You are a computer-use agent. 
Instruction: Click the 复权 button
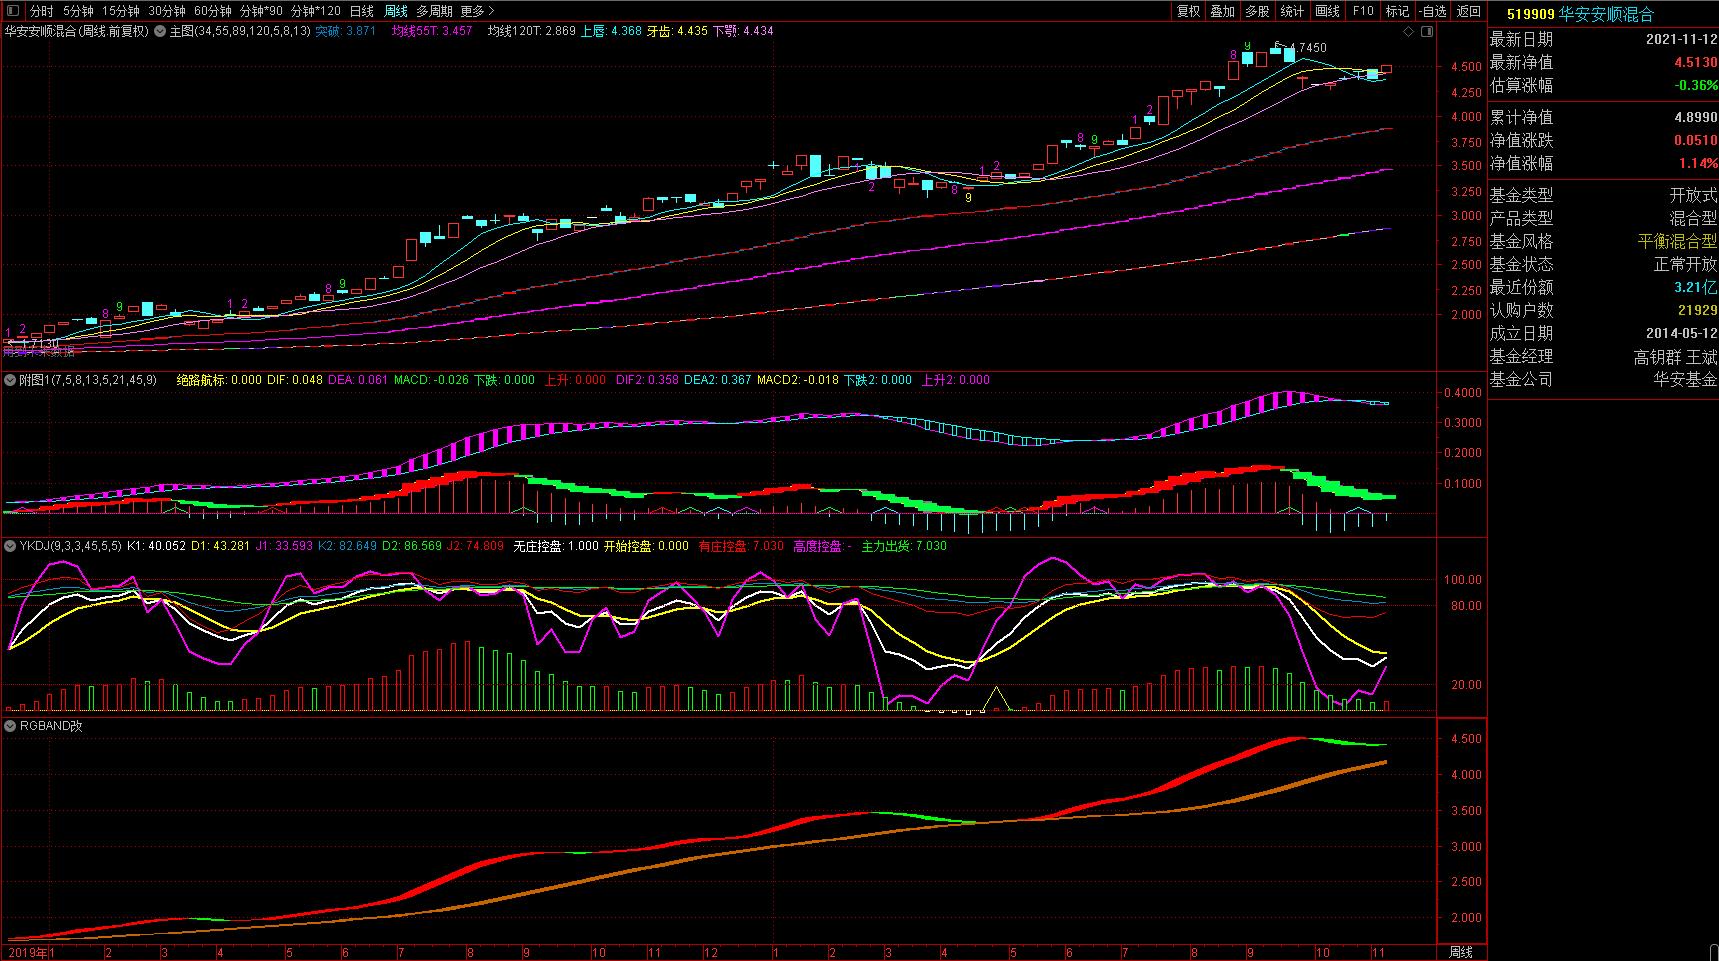(x=1188, y=11)
